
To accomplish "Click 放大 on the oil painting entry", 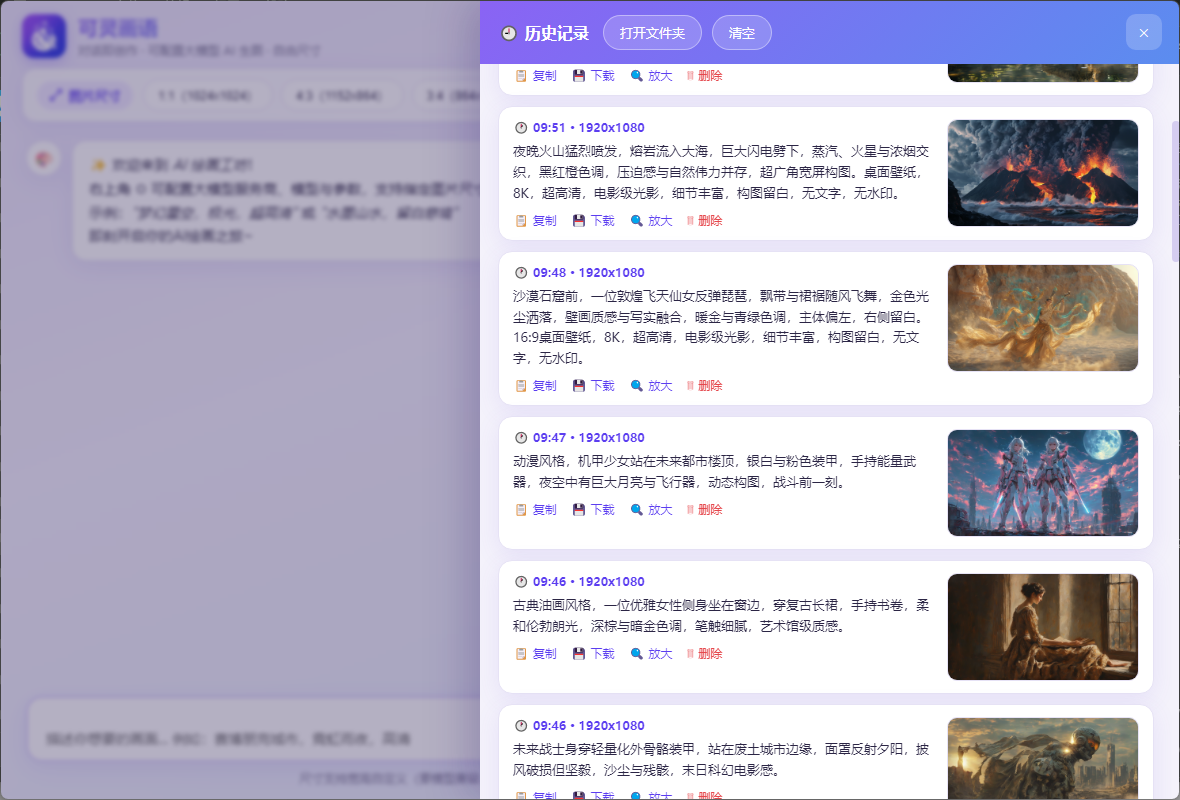I will (651, 653).
